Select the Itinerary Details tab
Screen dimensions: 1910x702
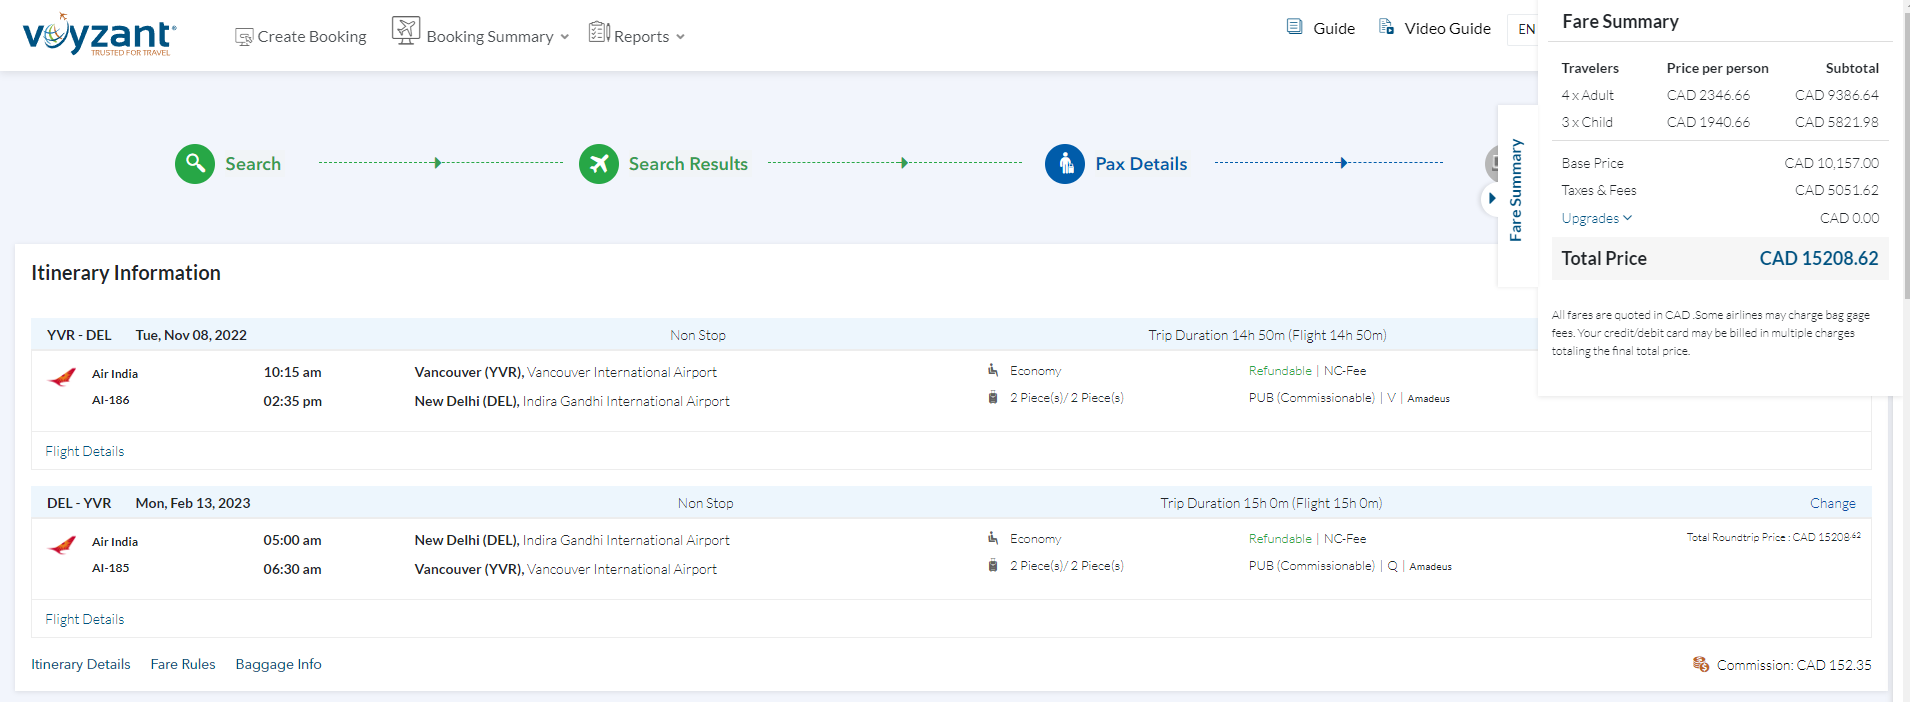click(81, 664)
